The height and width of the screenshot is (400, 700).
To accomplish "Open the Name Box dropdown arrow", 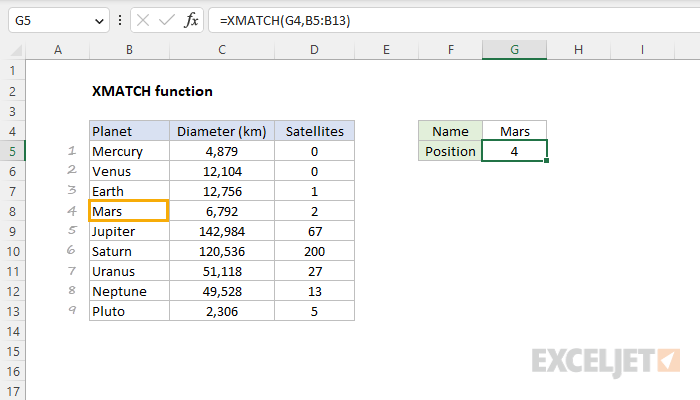I will (x=99, y=21).
